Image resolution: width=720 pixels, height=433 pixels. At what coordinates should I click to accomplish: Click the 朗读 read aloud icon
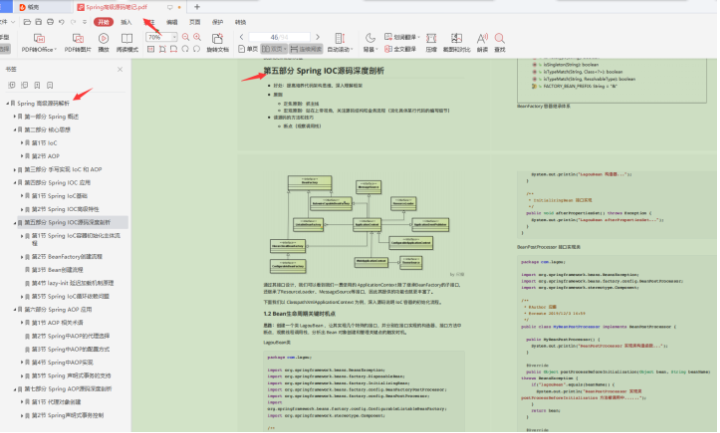pyautogui.click(x=482, y=39)
